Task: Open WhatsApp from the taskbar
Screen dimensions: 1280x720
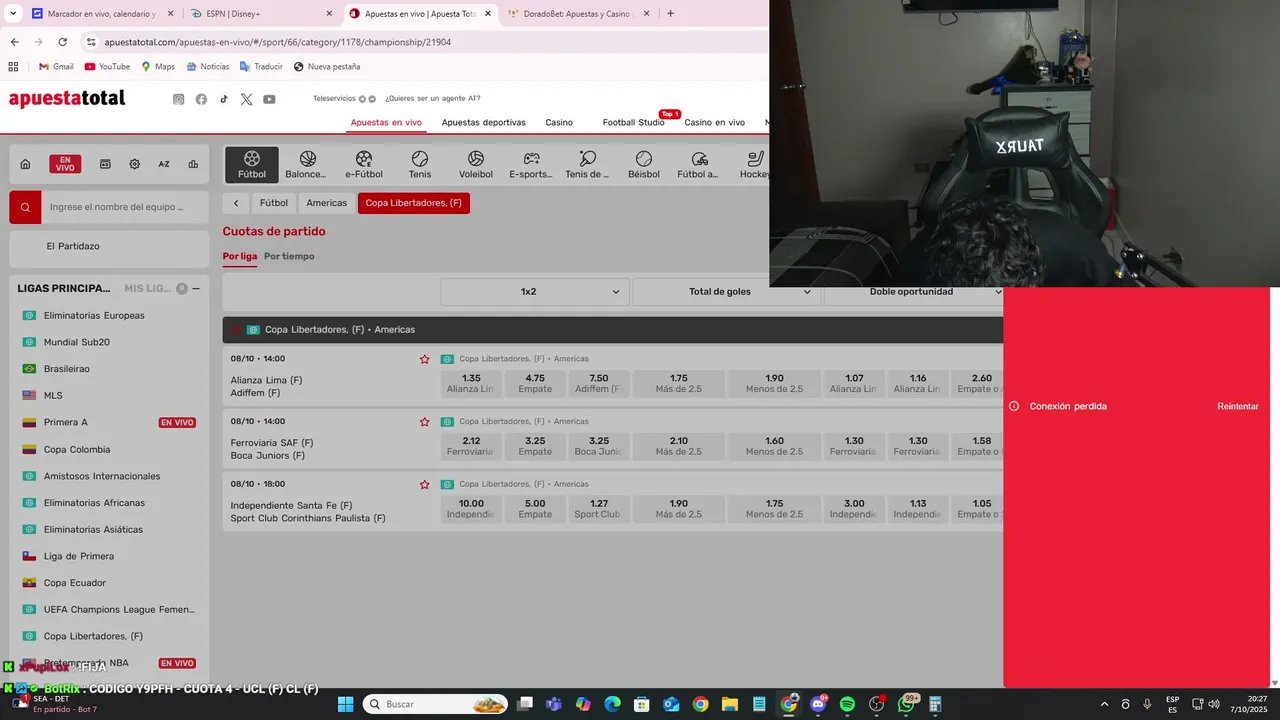Action: pos(906,704)
